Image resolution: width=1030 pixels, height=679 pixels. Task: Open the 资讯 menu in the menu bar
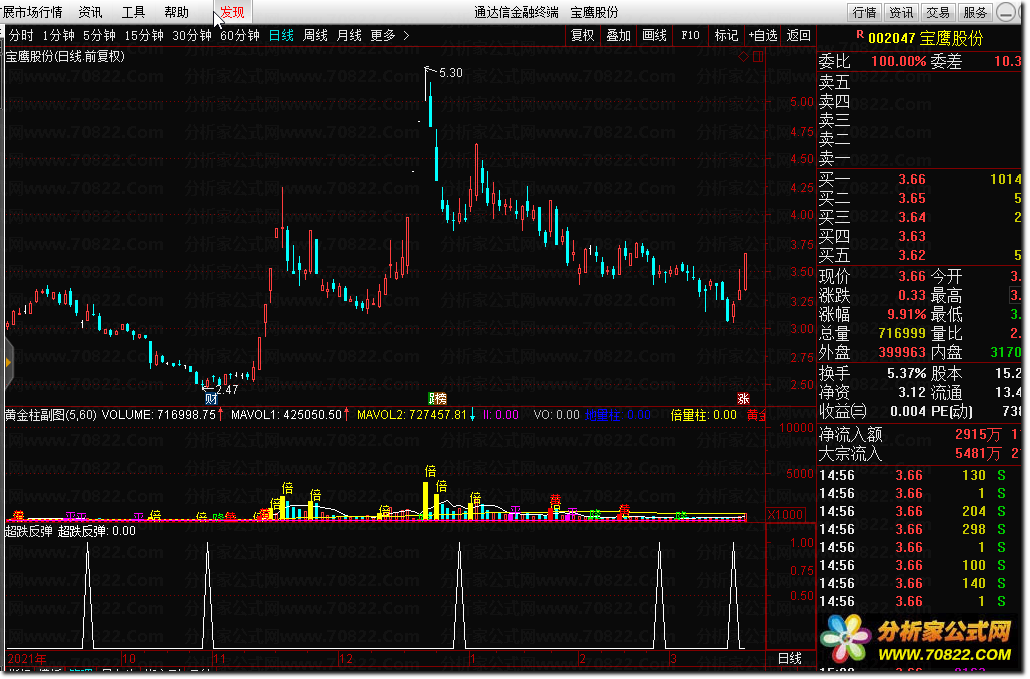coord(90,12)
